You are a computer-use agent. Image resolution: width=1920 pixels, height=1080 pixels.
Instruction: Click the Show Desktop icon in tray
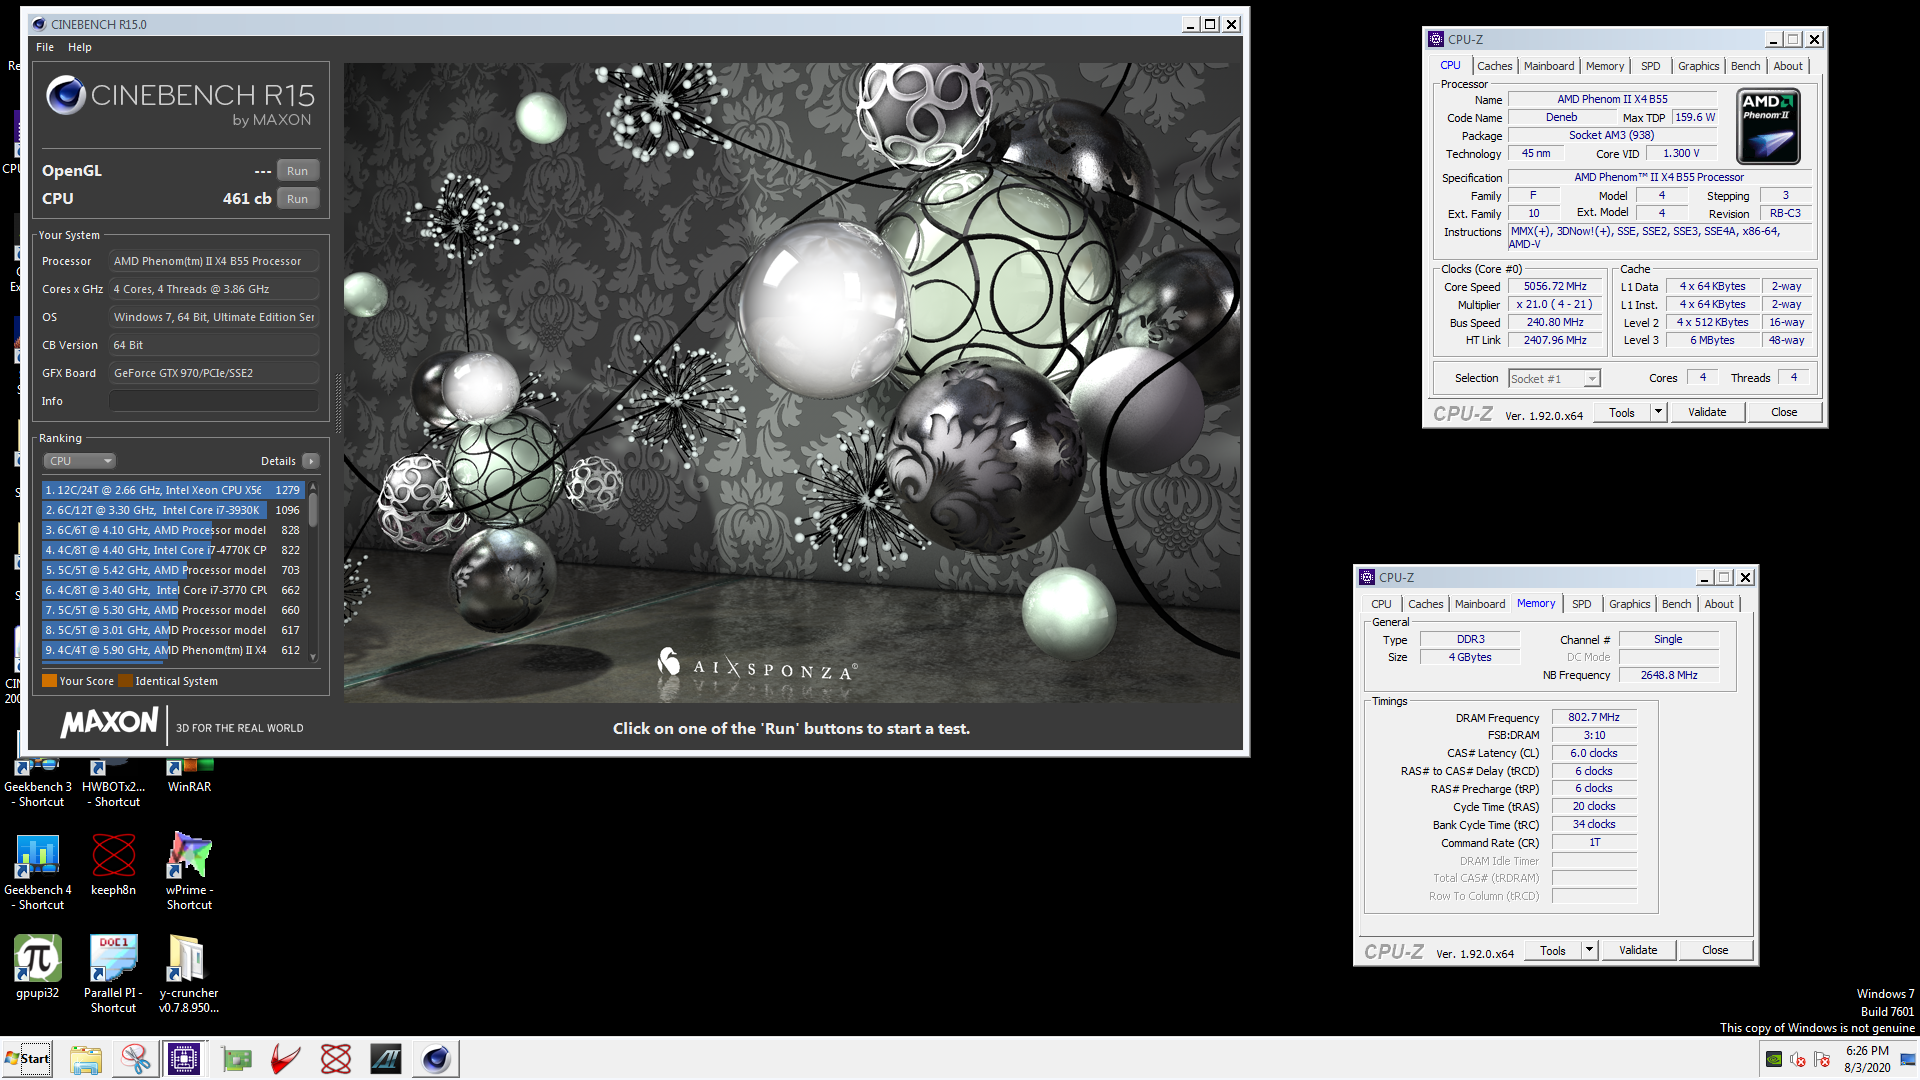pos(1908,1059)
